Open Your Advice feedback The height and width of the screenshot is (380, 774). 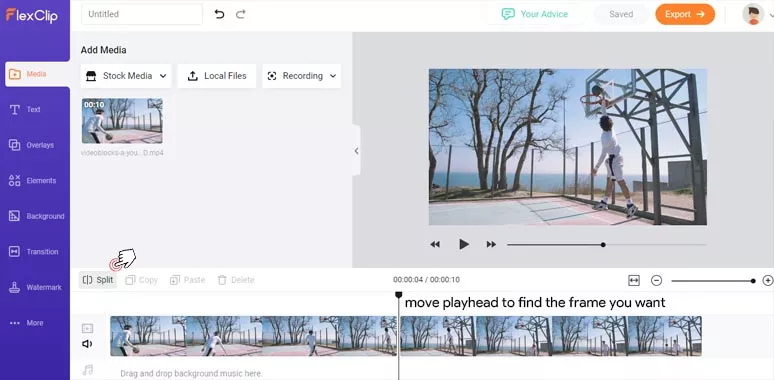pos(535,14)
